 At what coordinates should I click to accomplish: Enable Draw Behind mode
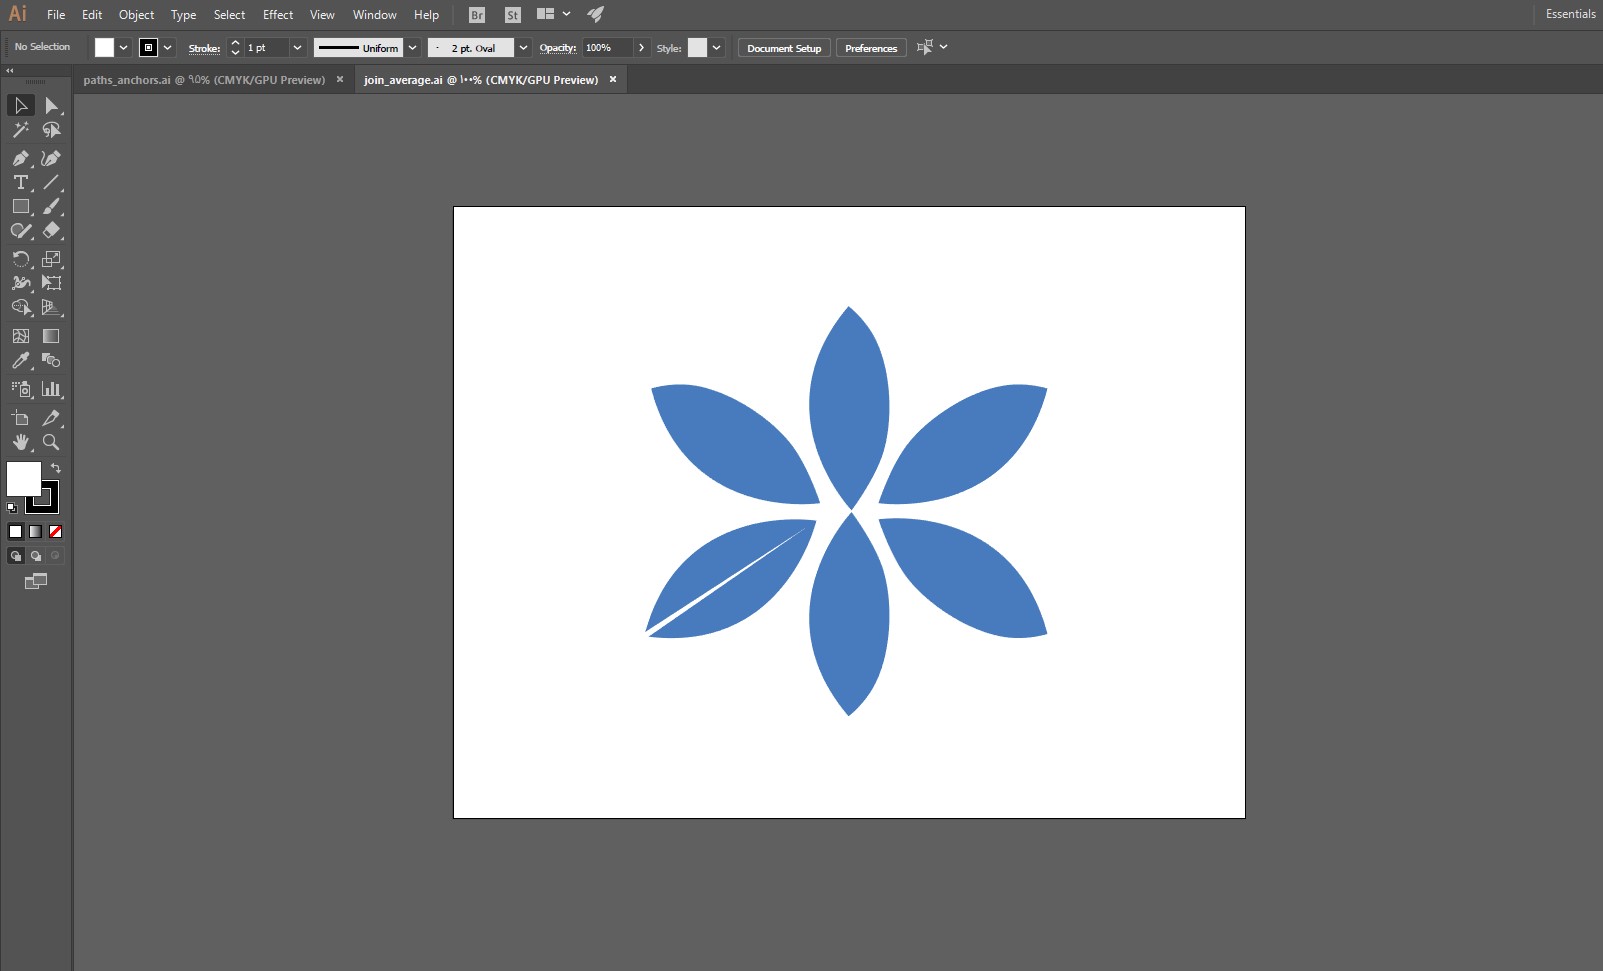coord(36,556)
